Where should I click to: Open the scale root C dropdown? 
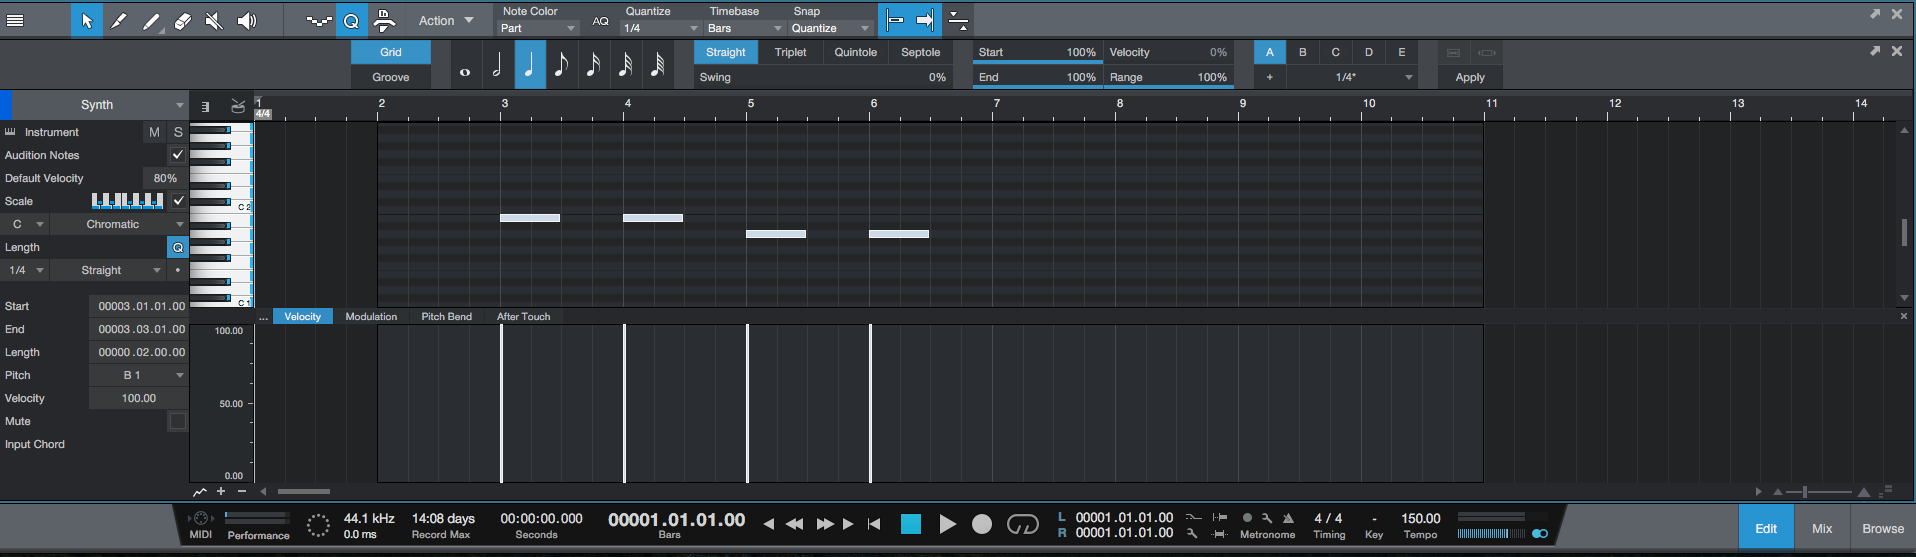tap(25, 224)
